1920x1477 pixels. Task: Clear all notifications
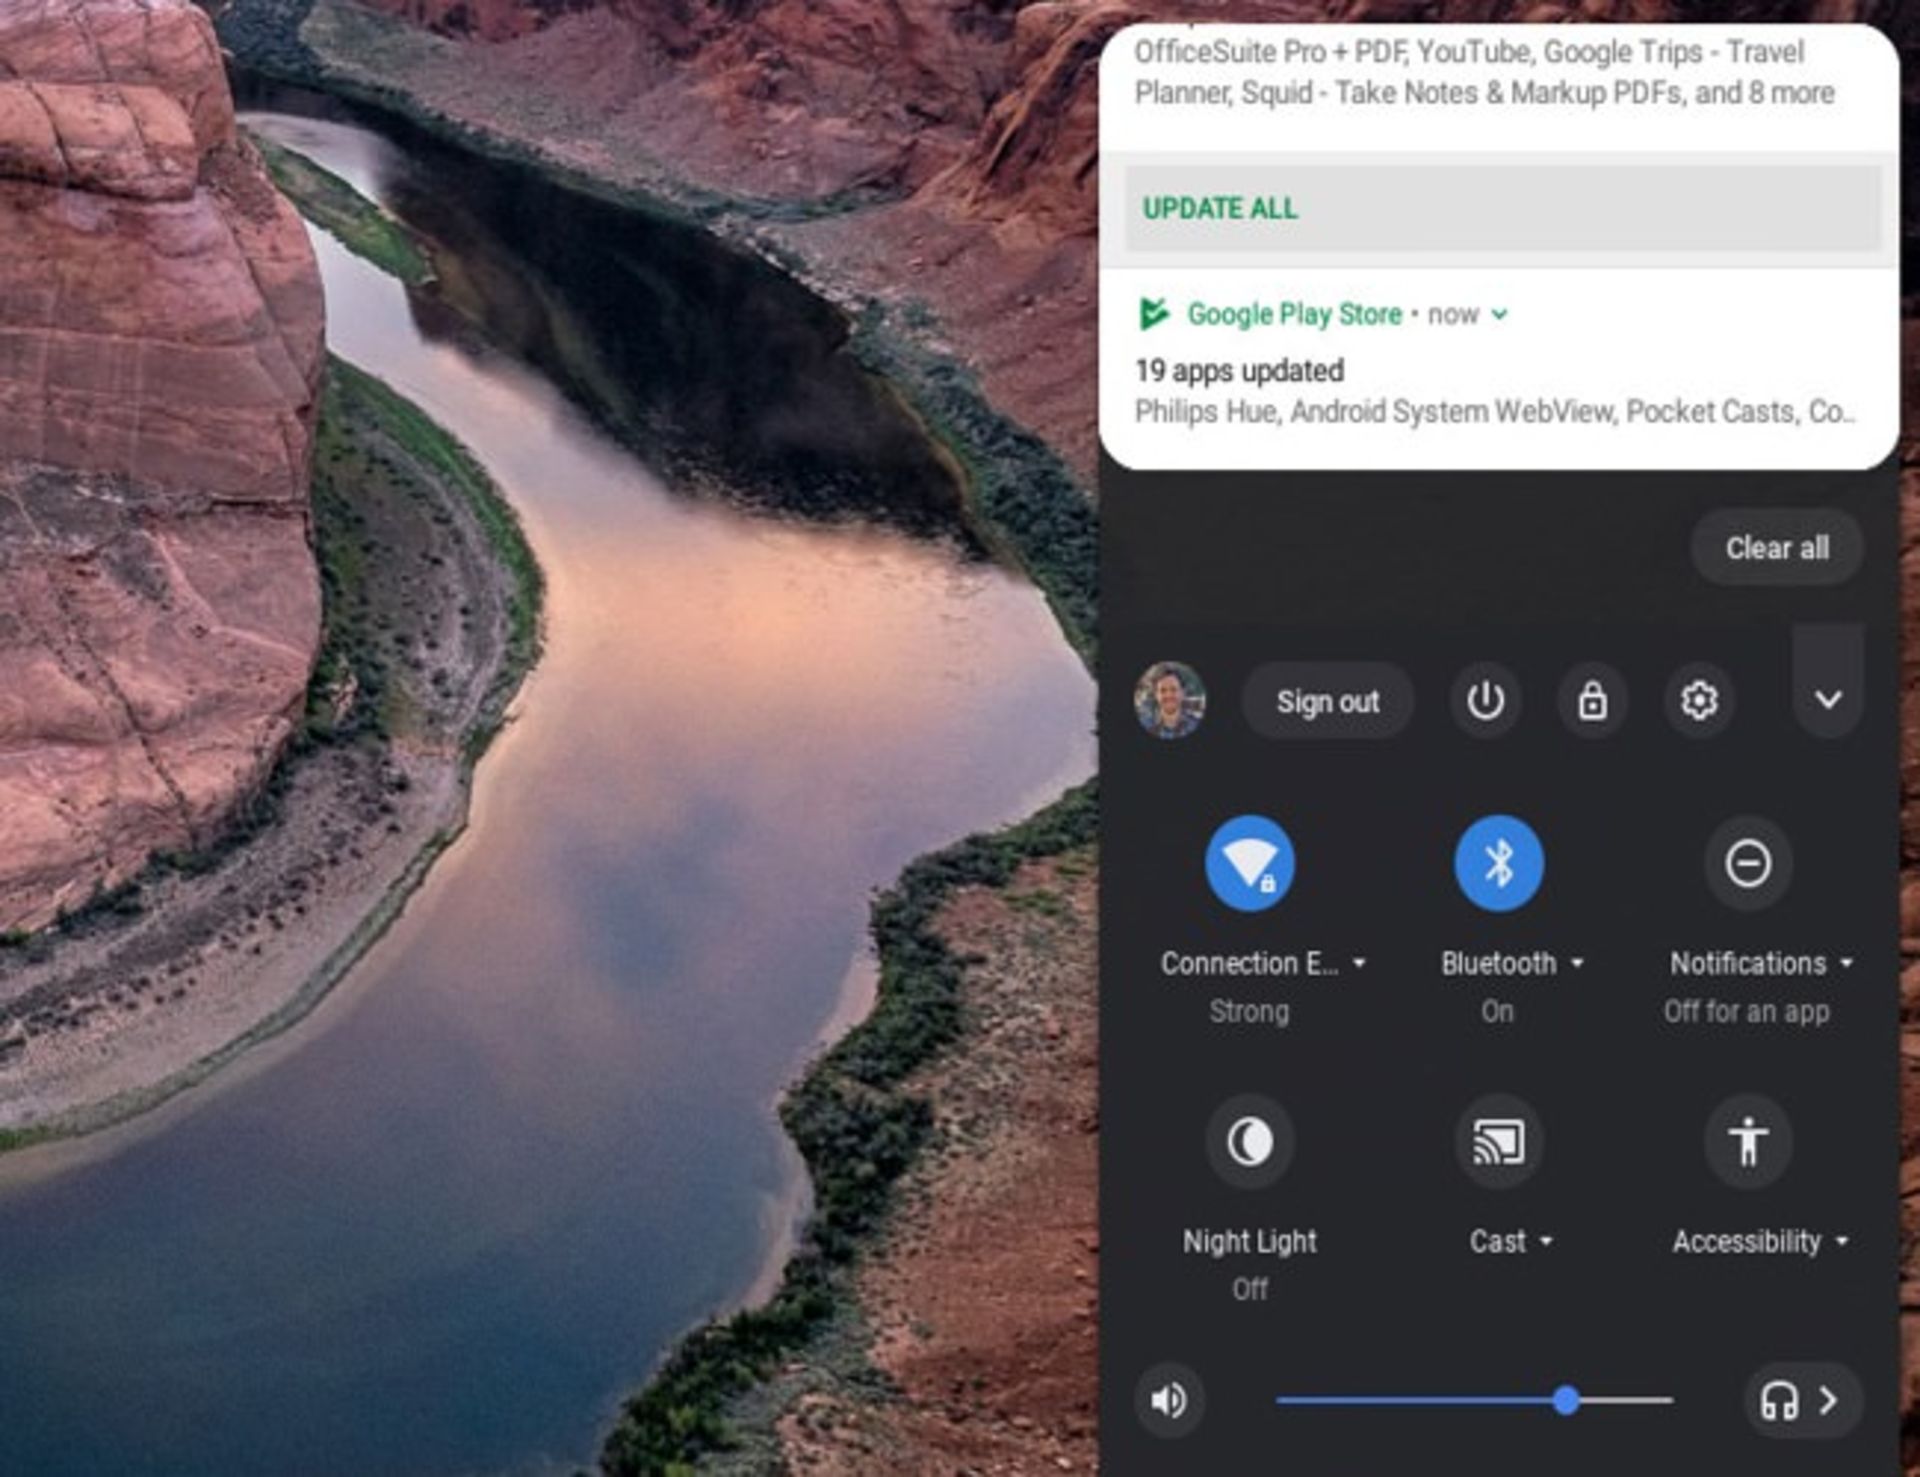[x=1777, y=548]
